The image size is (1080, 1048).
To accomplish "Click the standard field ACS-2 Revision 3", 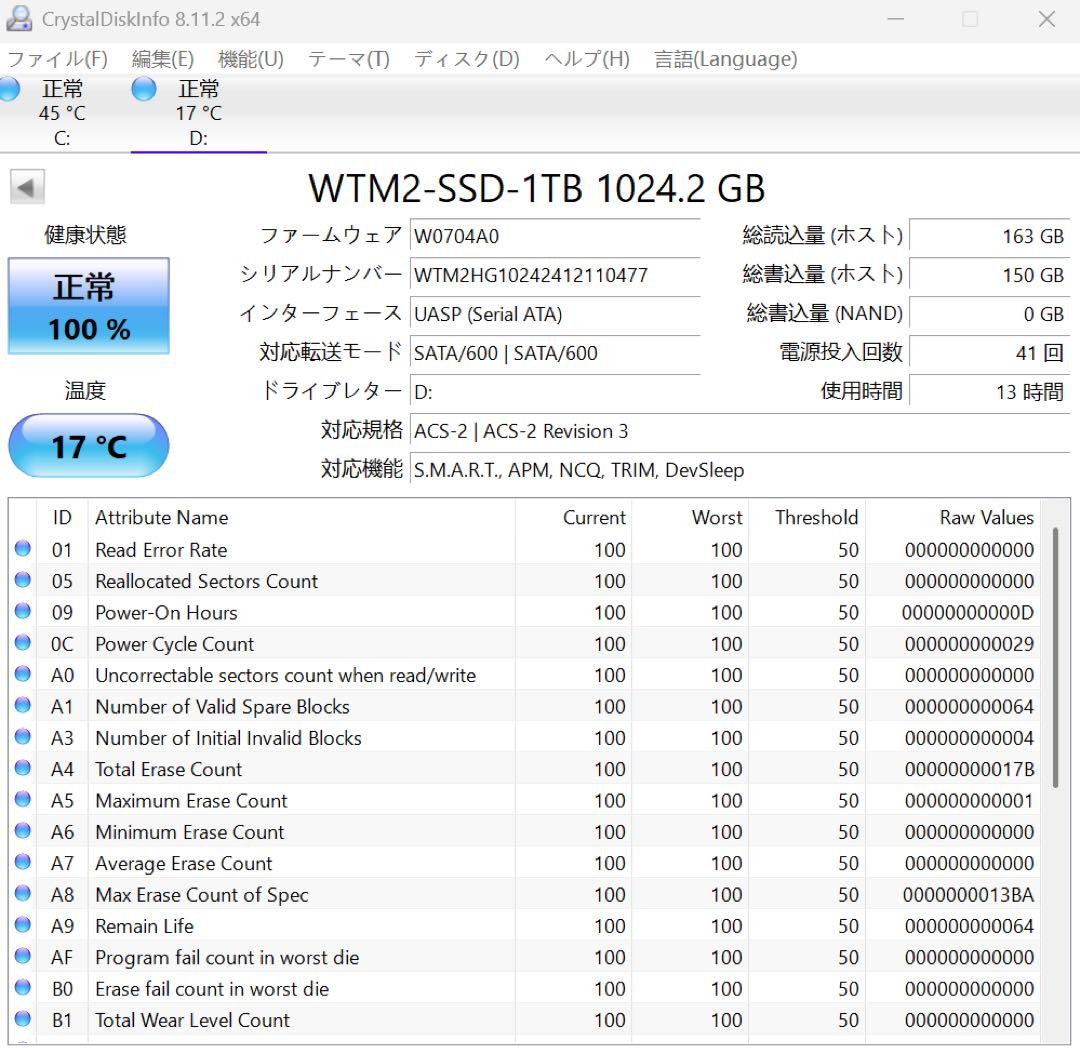I will pyautogui.click(x=740, y=431).
